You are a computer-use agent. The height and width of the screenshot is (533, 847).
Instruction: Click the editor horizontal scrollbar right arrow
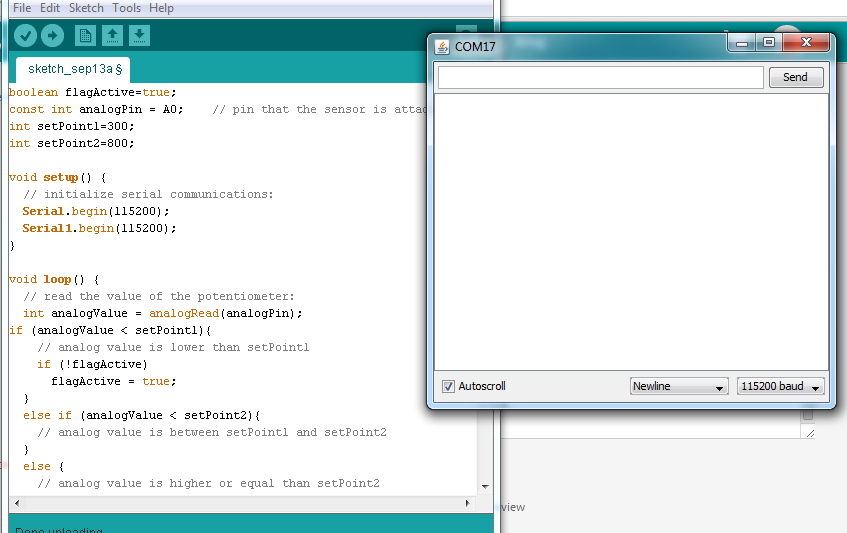pyautogui.click(x=468, y=503)
